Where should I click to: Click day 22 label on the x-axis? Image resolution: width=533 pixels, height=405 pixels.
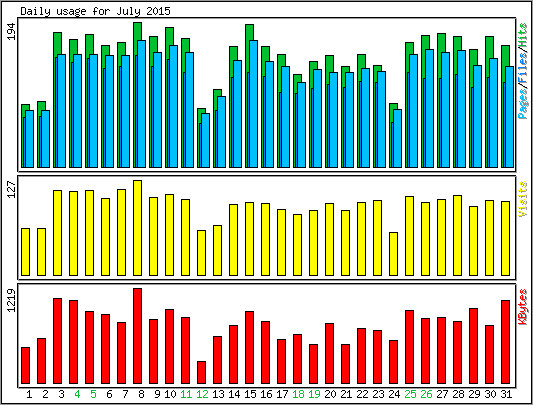coord(362,394)
